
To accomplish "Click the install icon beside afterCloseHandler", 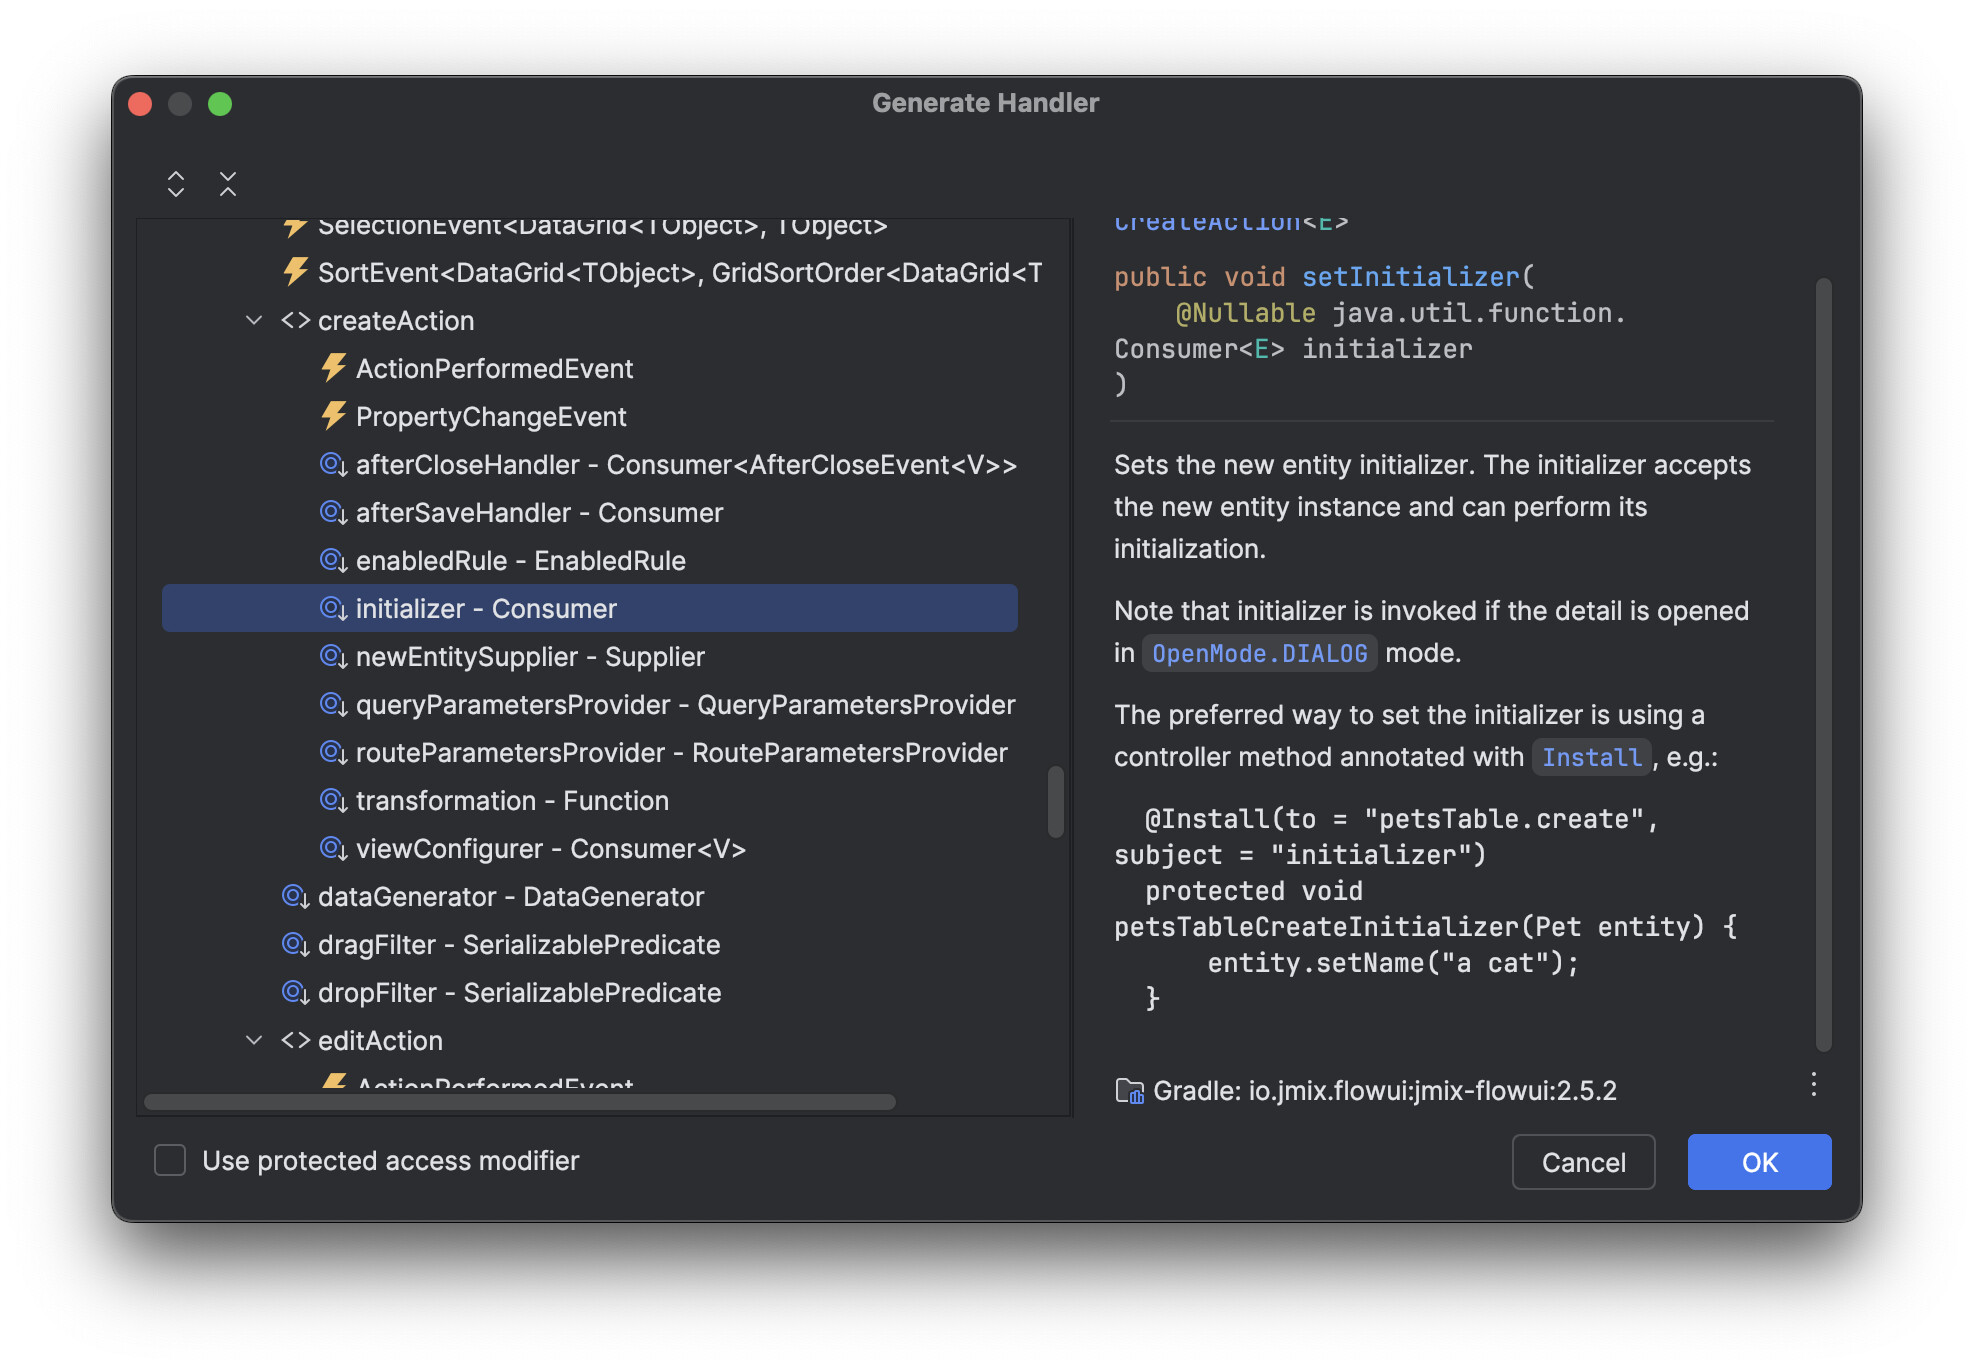I will click(x=333, y=465).
